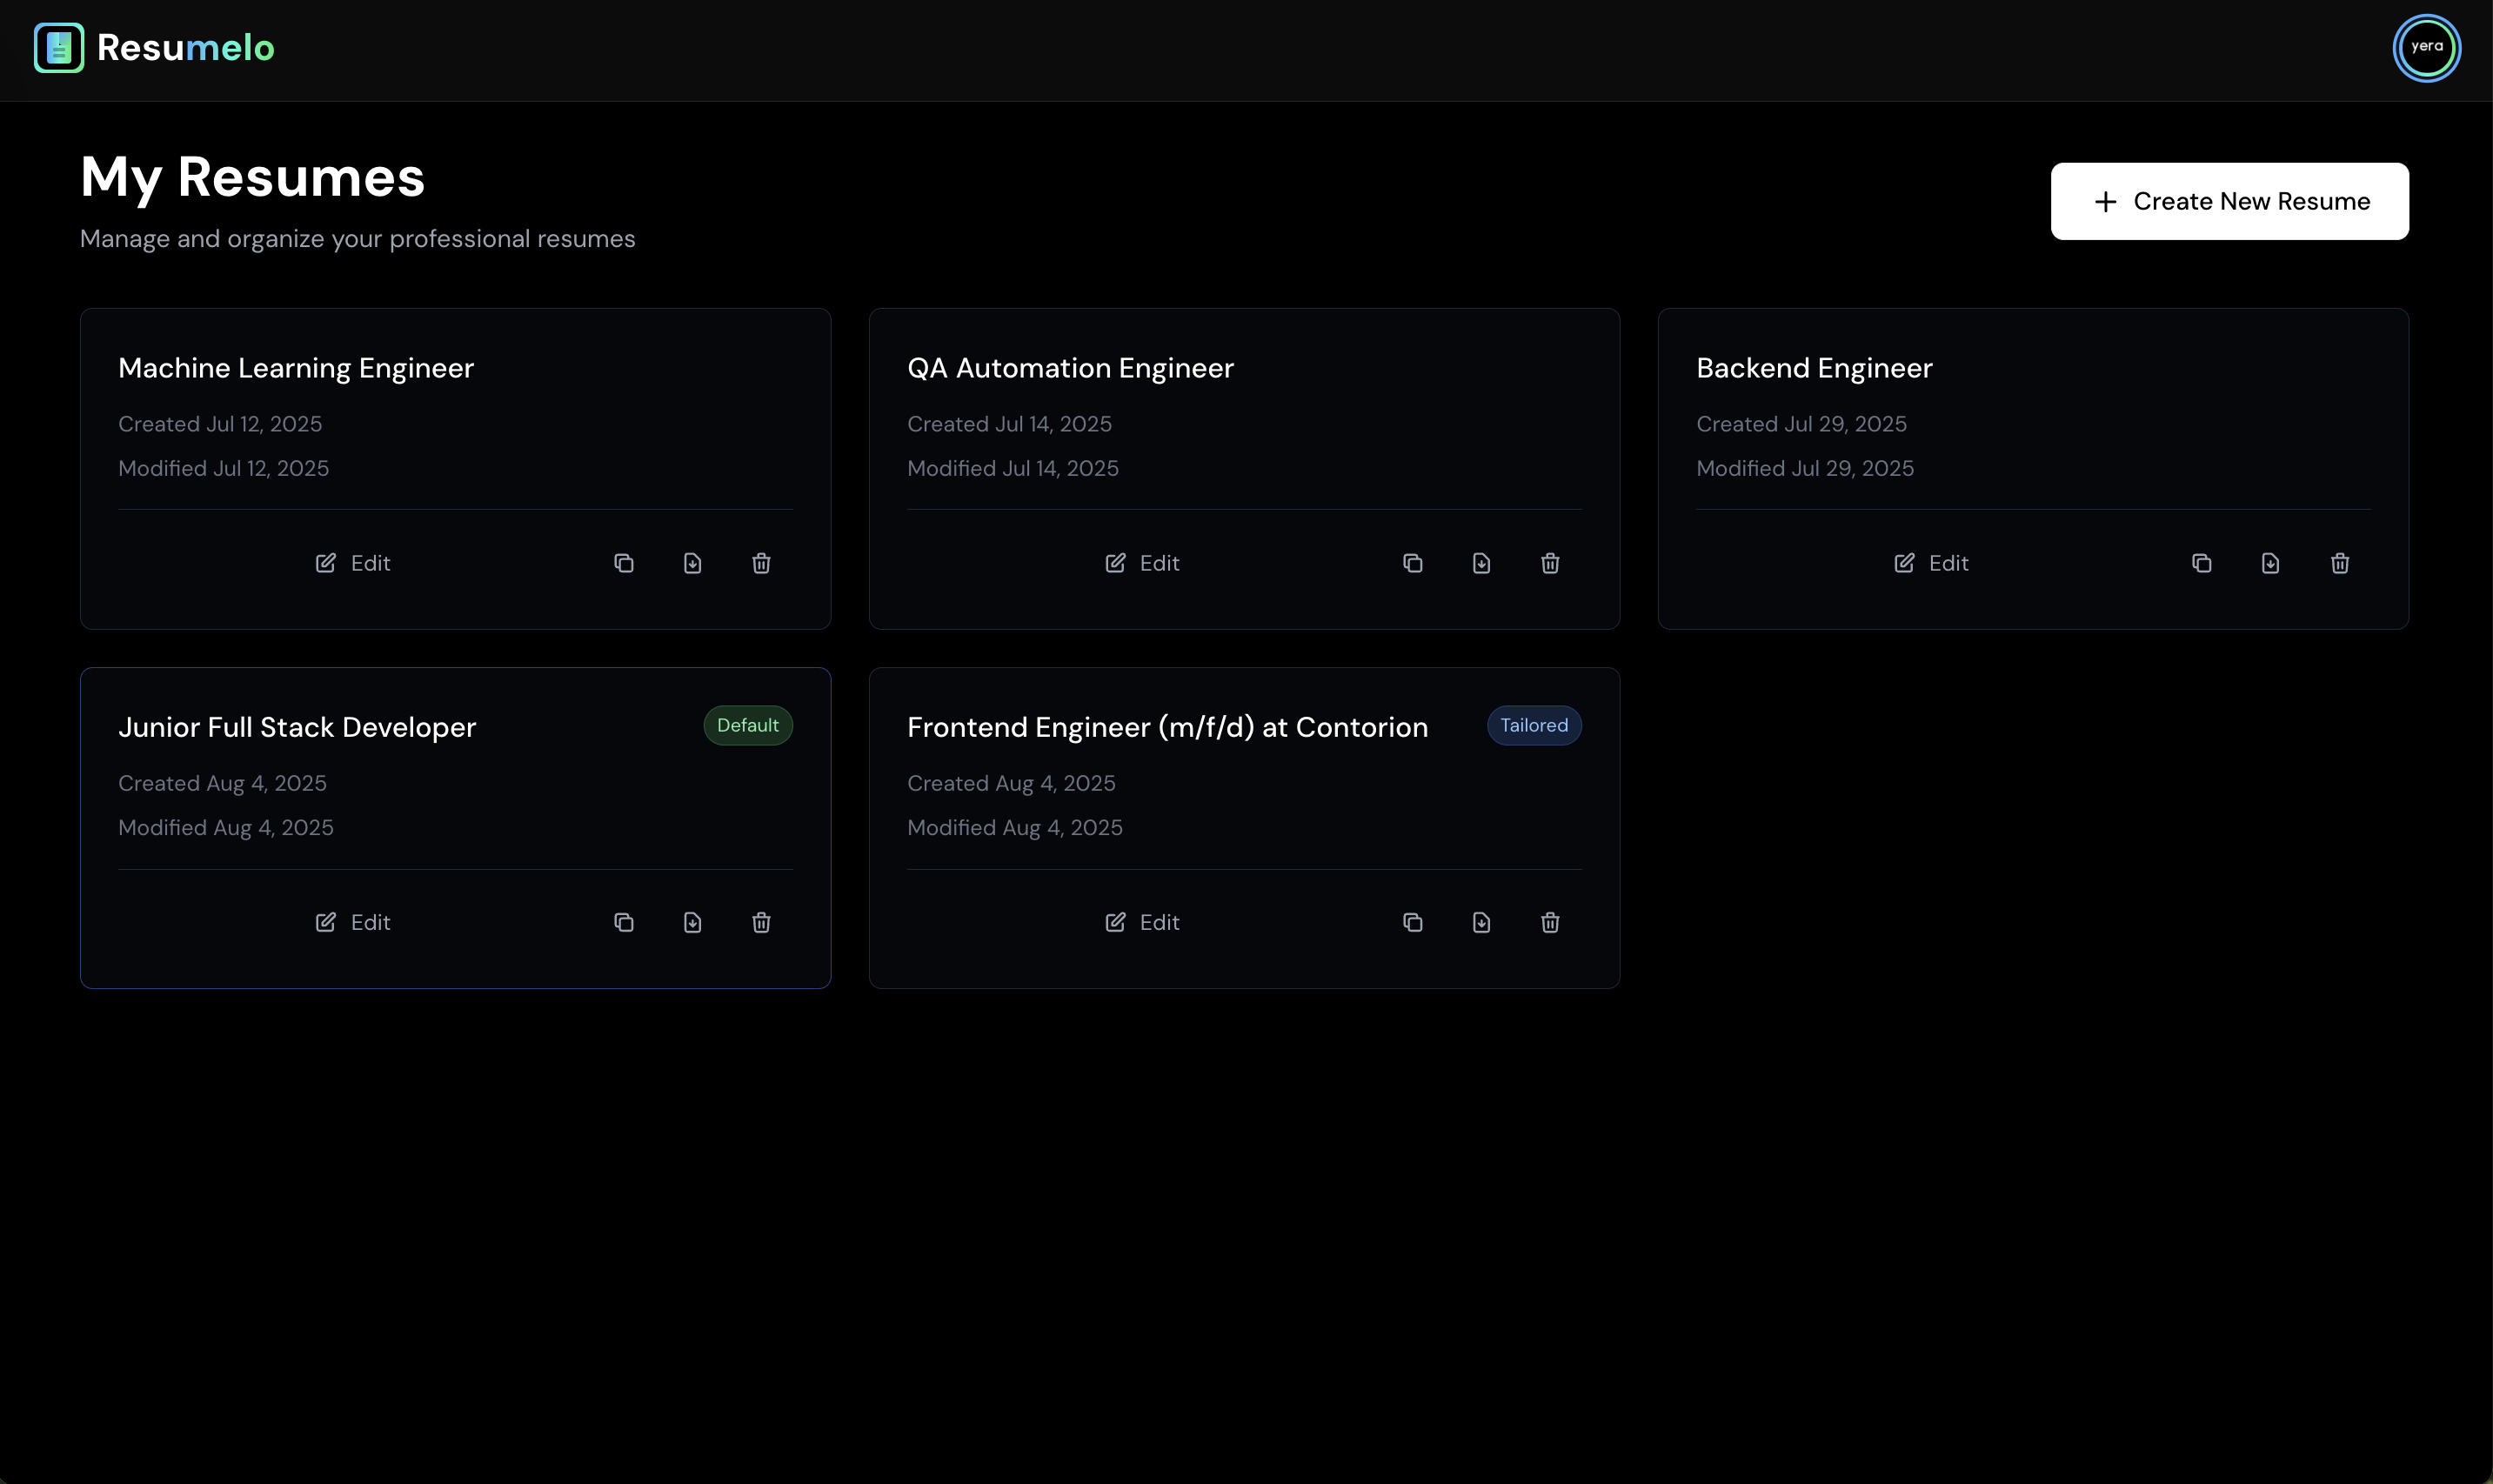Click Create New Resume button

point(2229,201)
